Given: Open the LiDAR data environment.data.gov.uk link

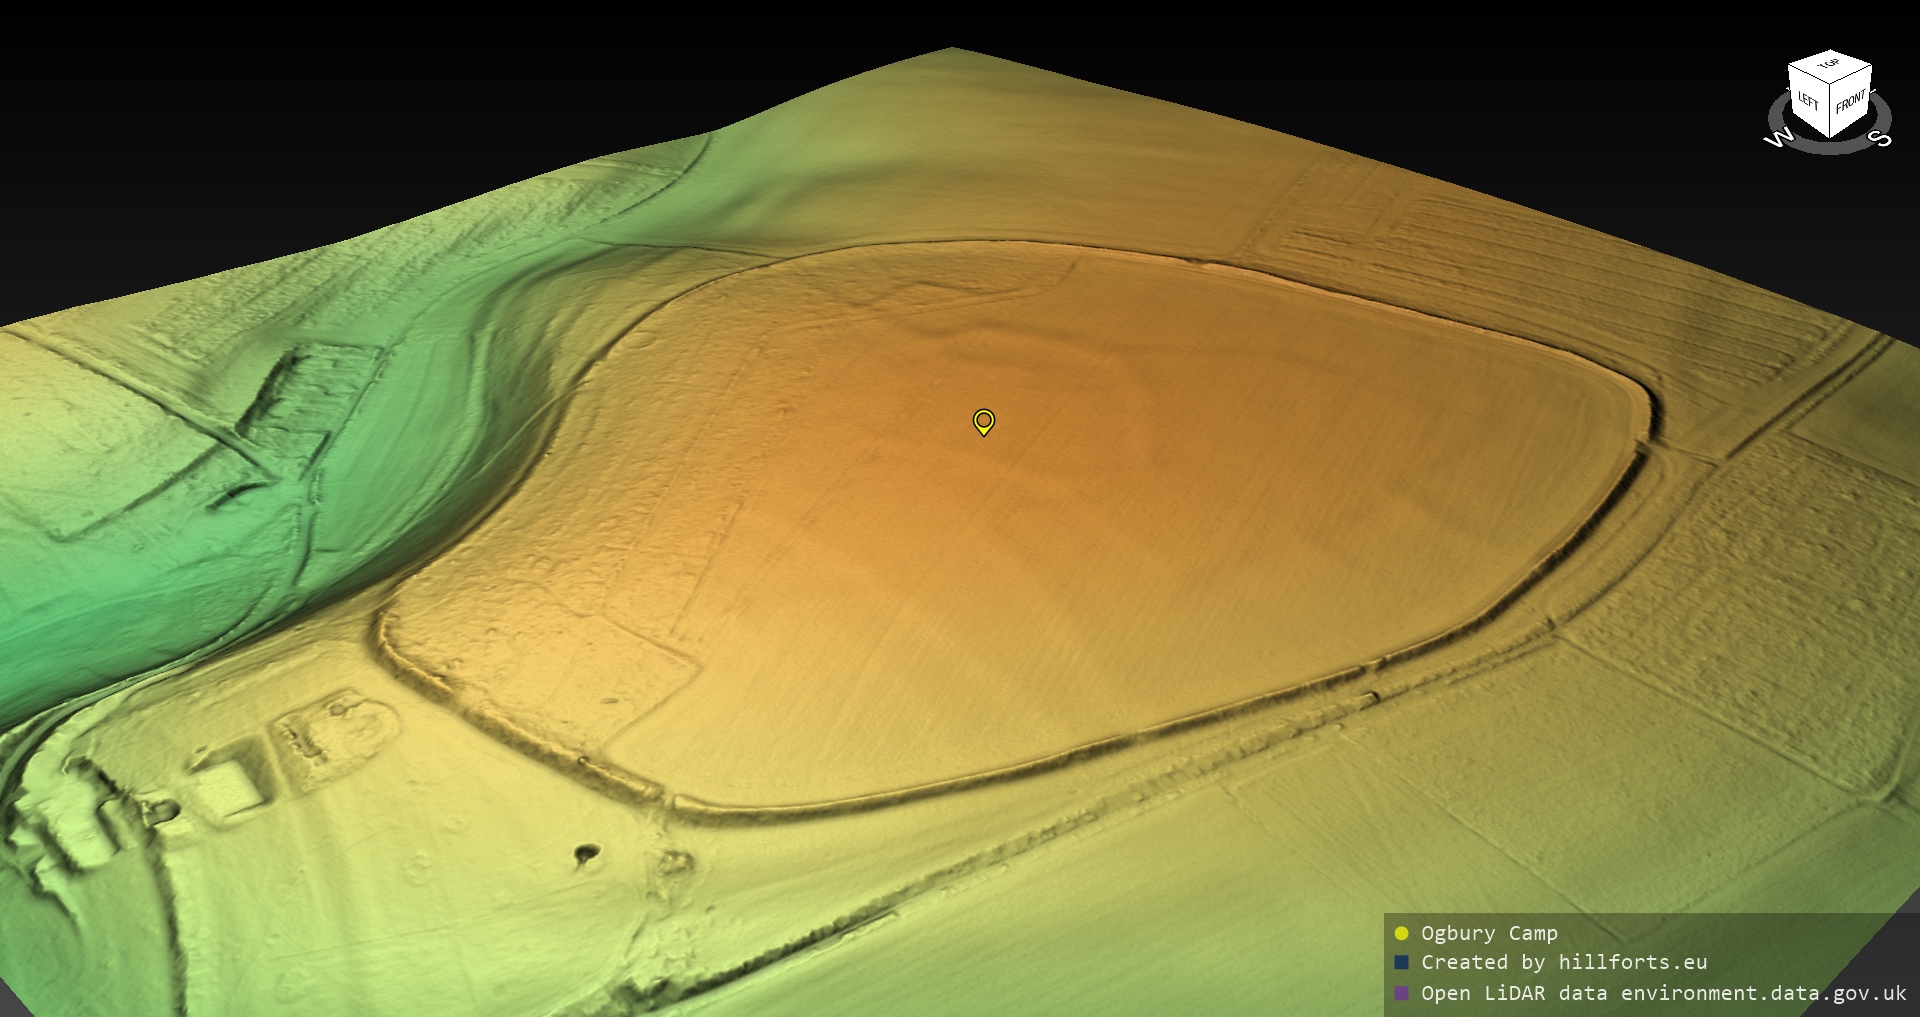Looking at the screenshot, I should 1664,993.
